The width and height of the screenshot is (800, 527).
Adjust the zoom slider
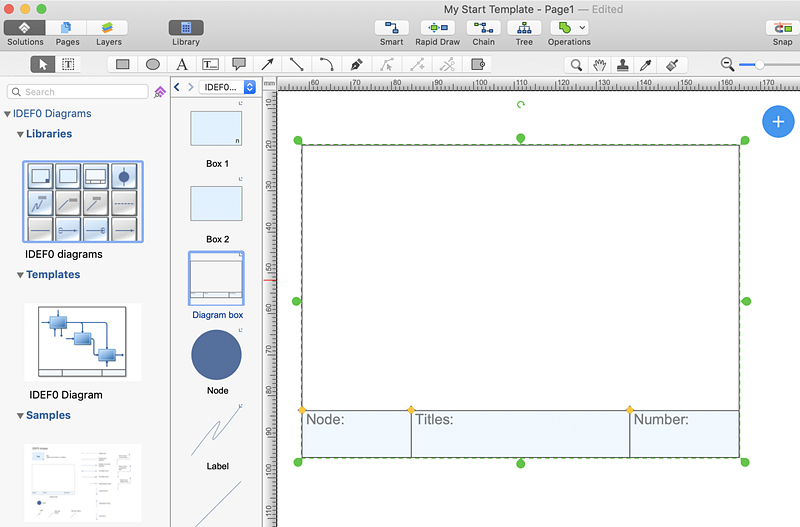(x=760, y=64)
